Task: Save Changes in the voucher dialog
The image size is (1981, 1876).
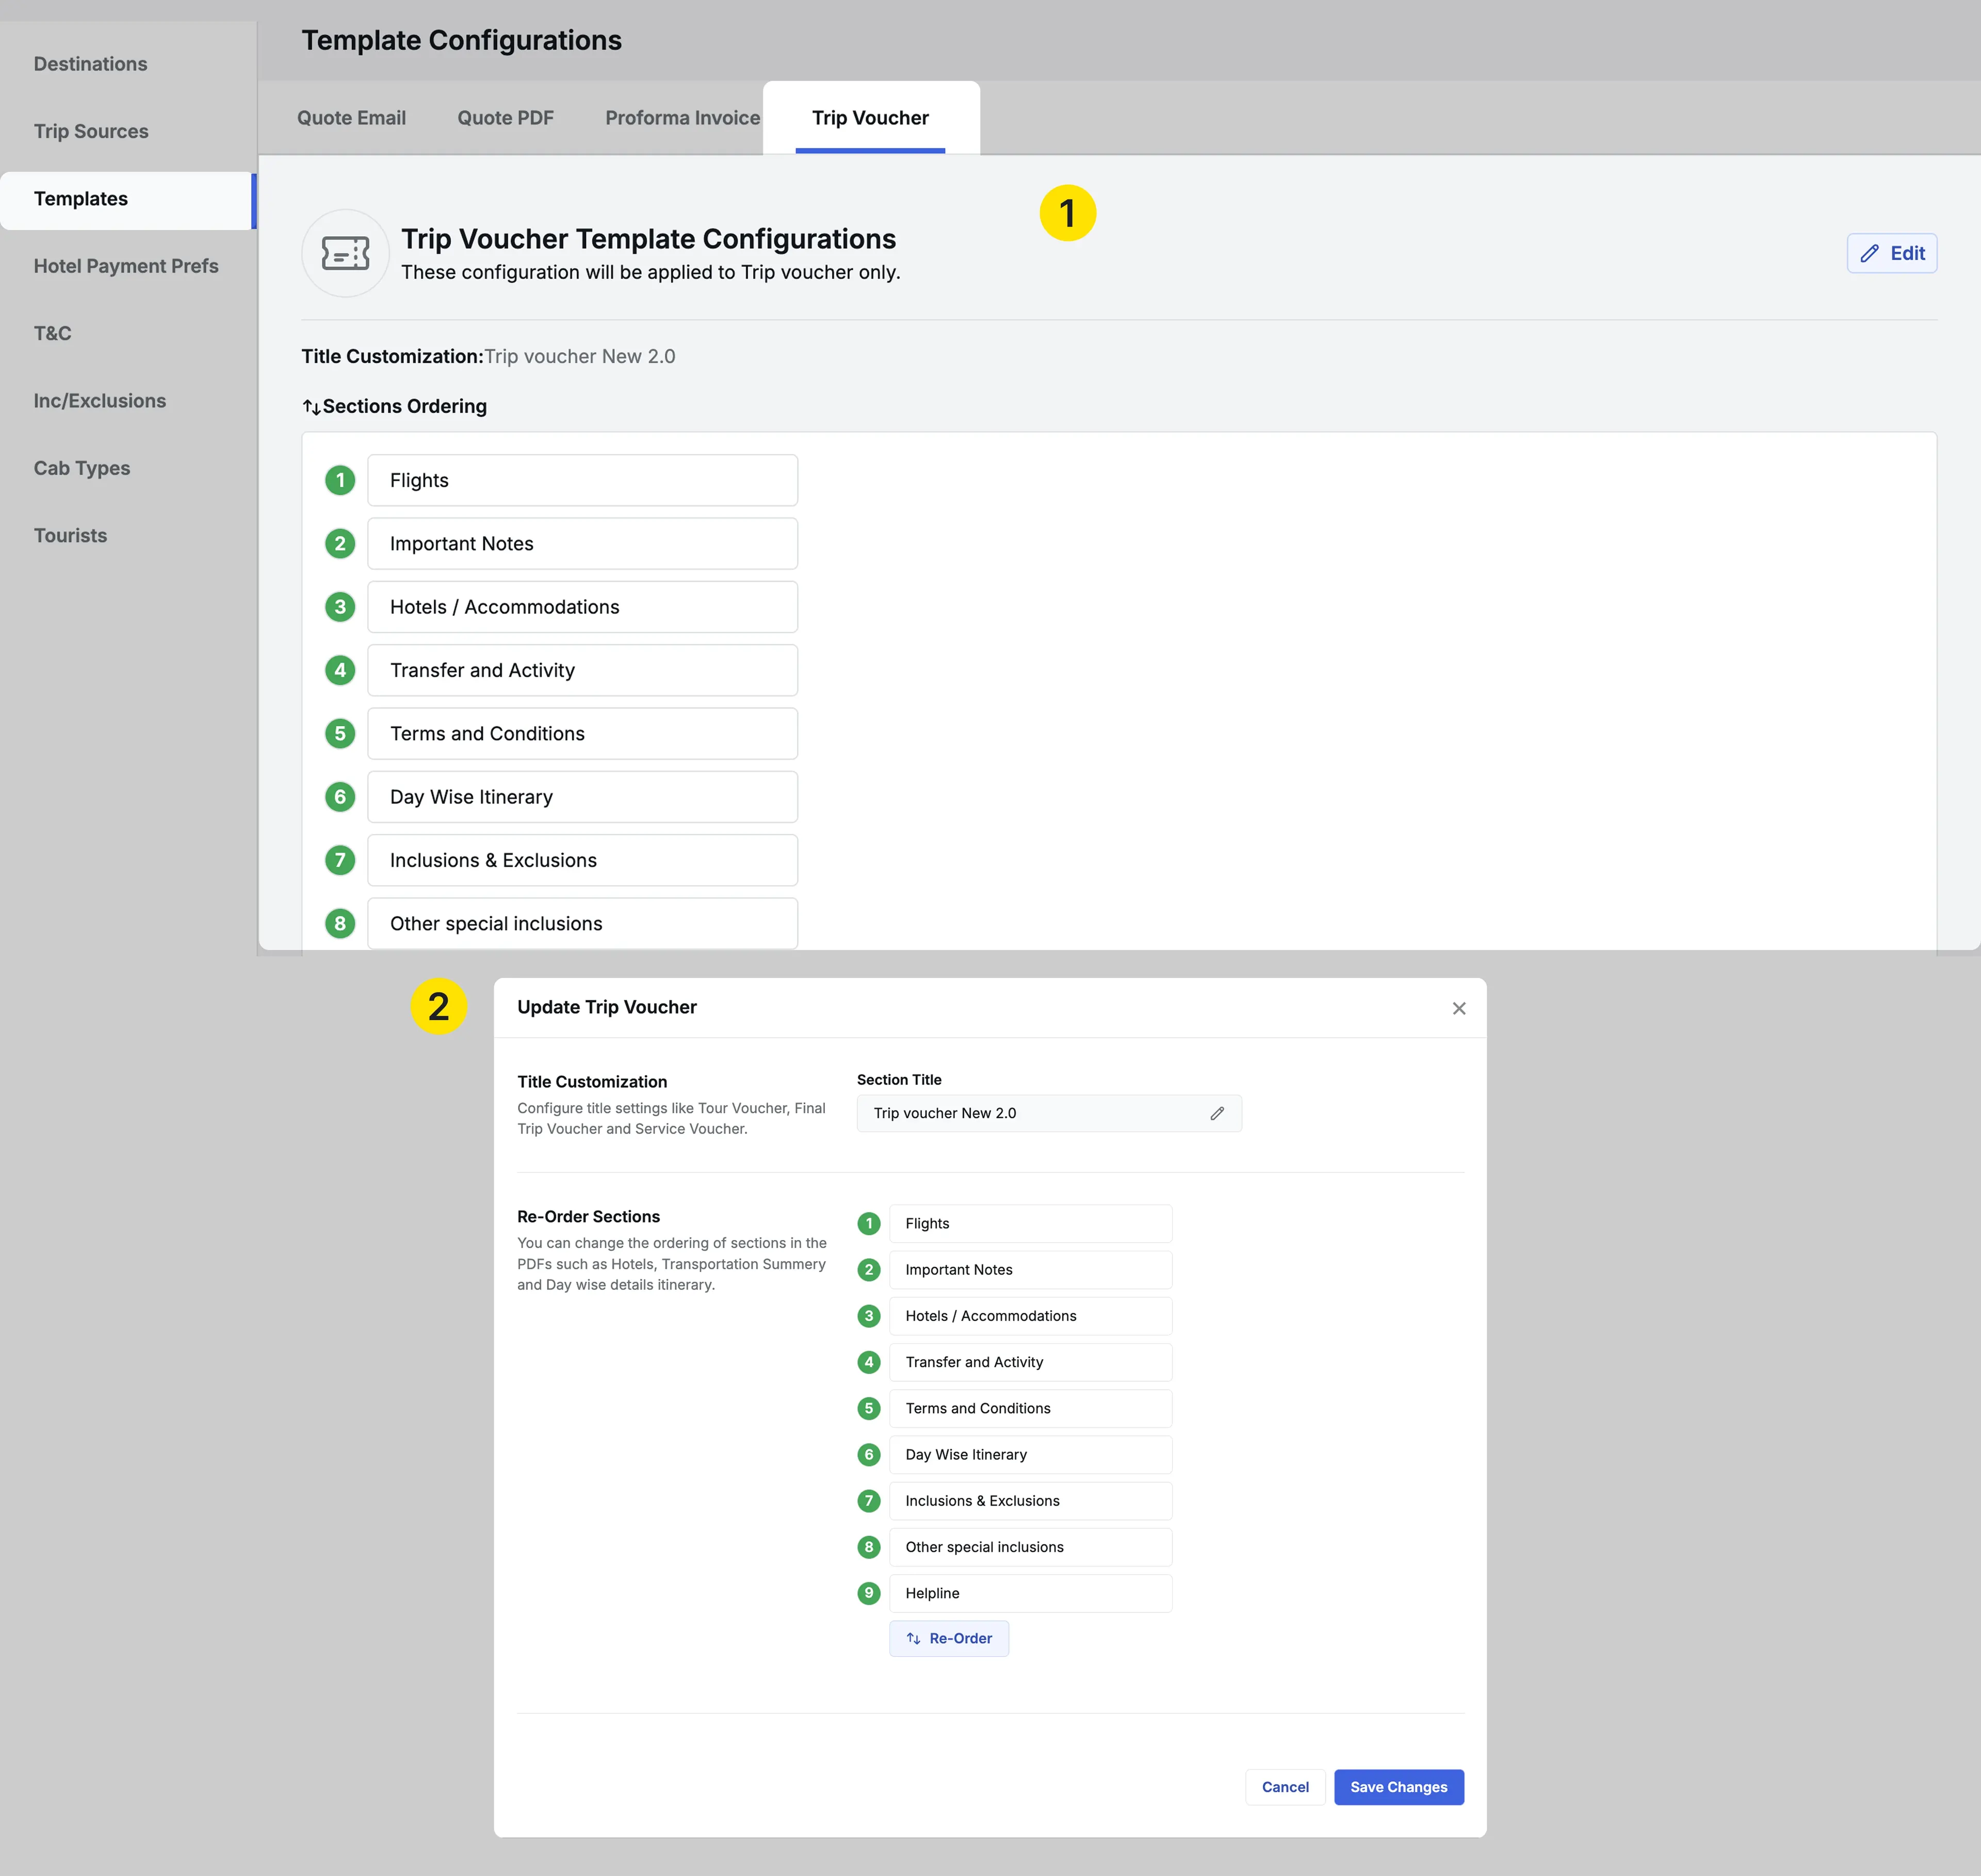Action: click(x=1398, y=1787)
